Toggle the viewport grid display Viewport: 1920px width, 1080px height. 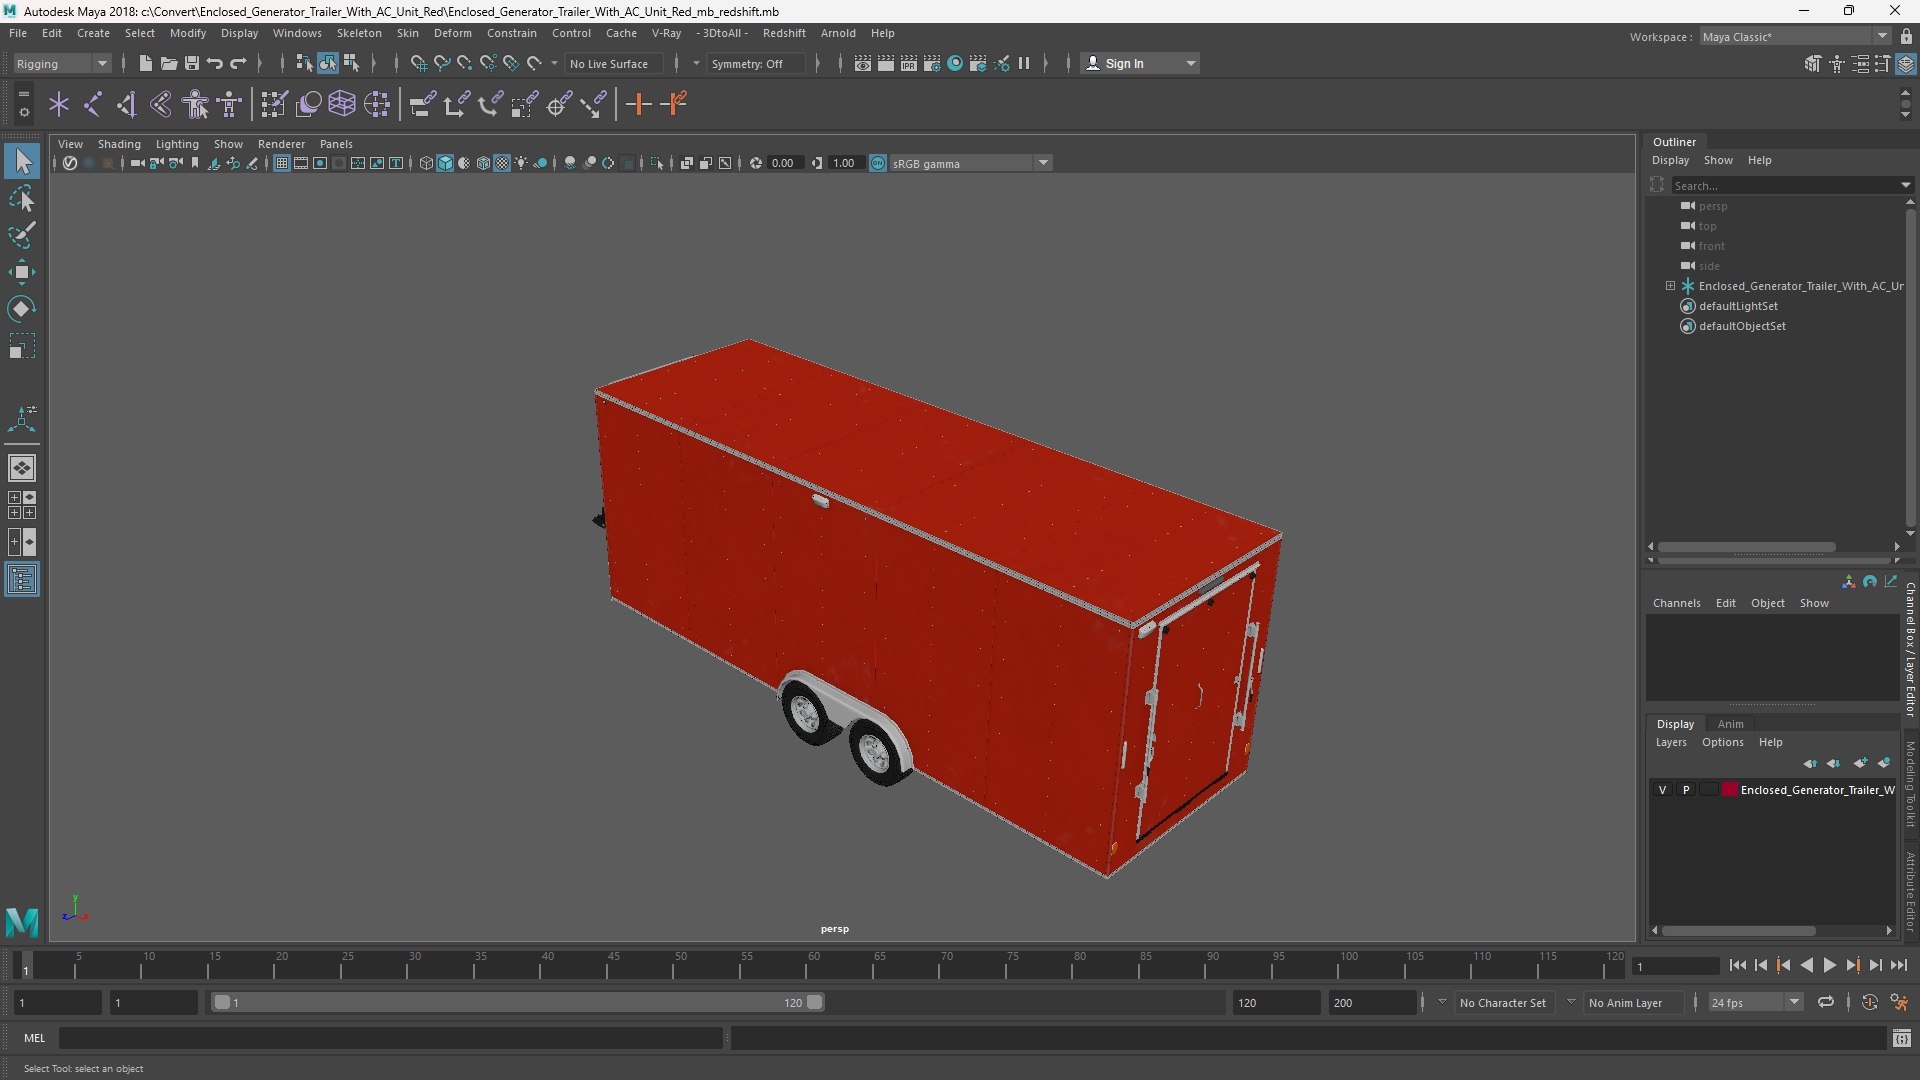click(282, 163)
